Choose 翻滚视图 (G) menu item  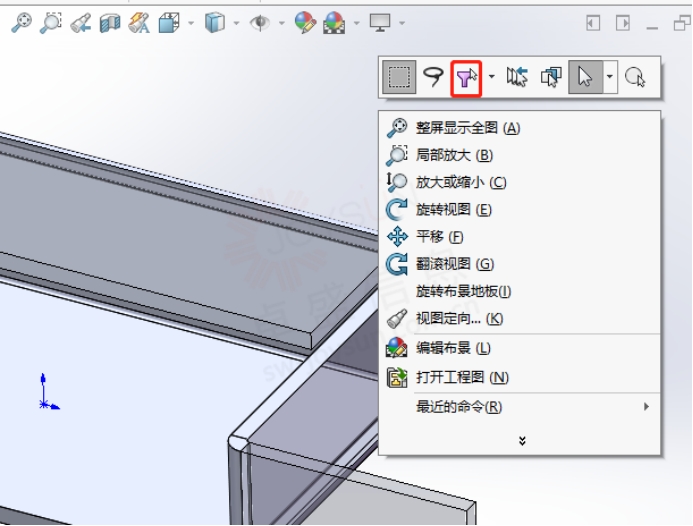520,264
